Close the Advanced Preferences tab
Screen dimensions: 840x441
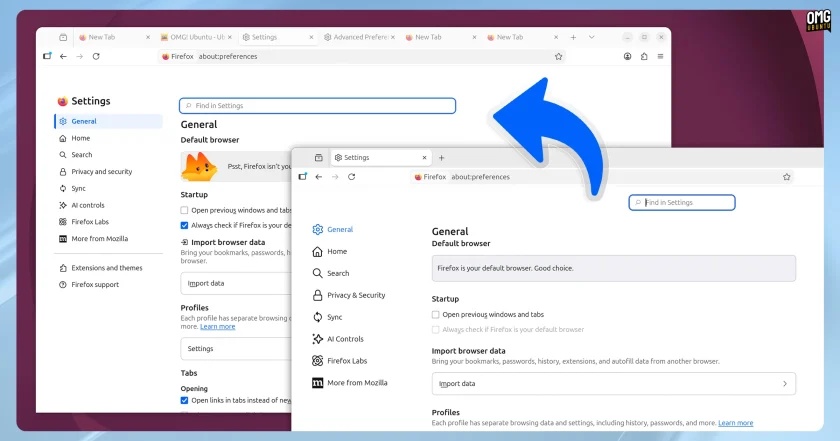[393, 37]
